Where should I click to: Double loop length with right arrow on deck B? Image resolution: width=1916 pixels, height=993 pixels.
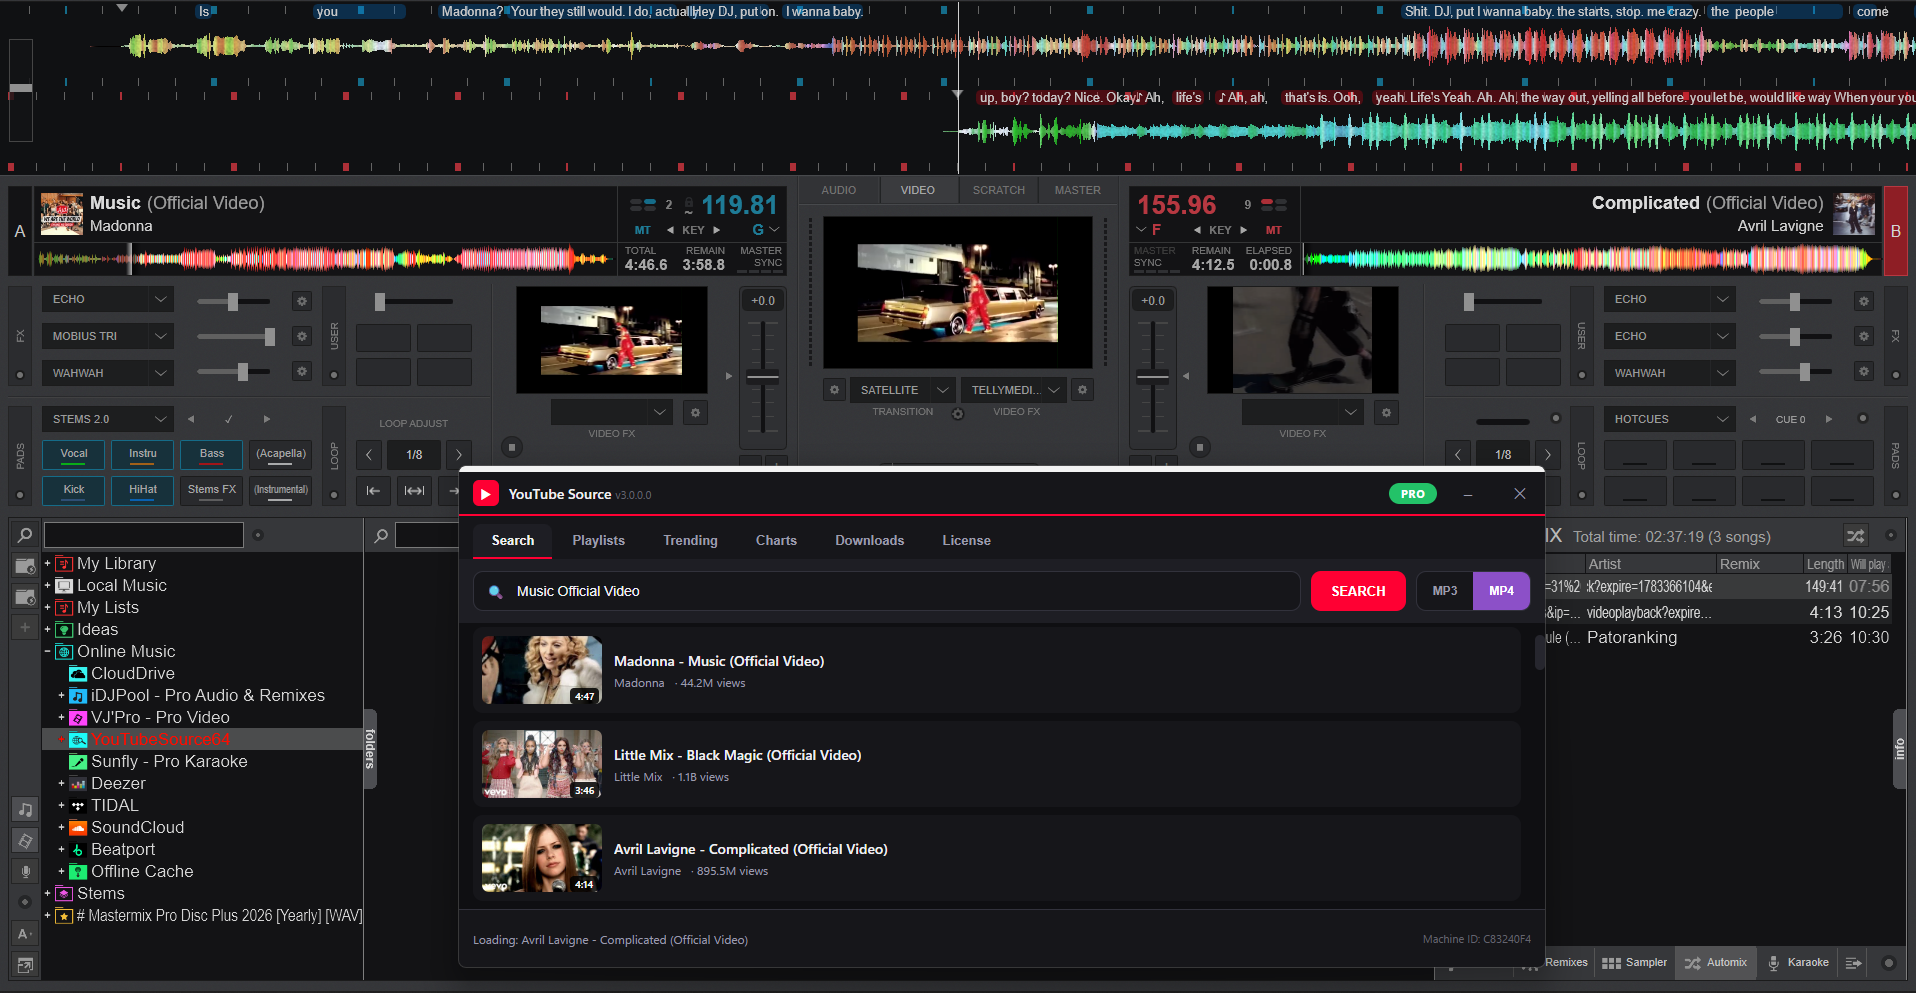(1548, 454)
